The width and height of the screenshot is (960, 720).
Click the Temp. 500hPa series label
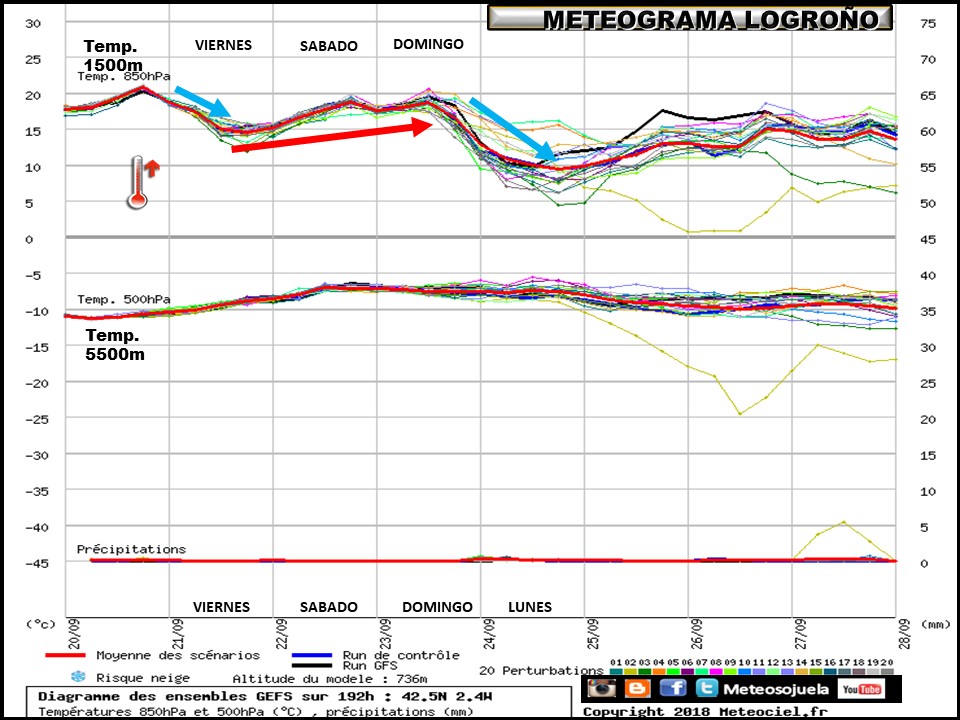tap(124, 299)
